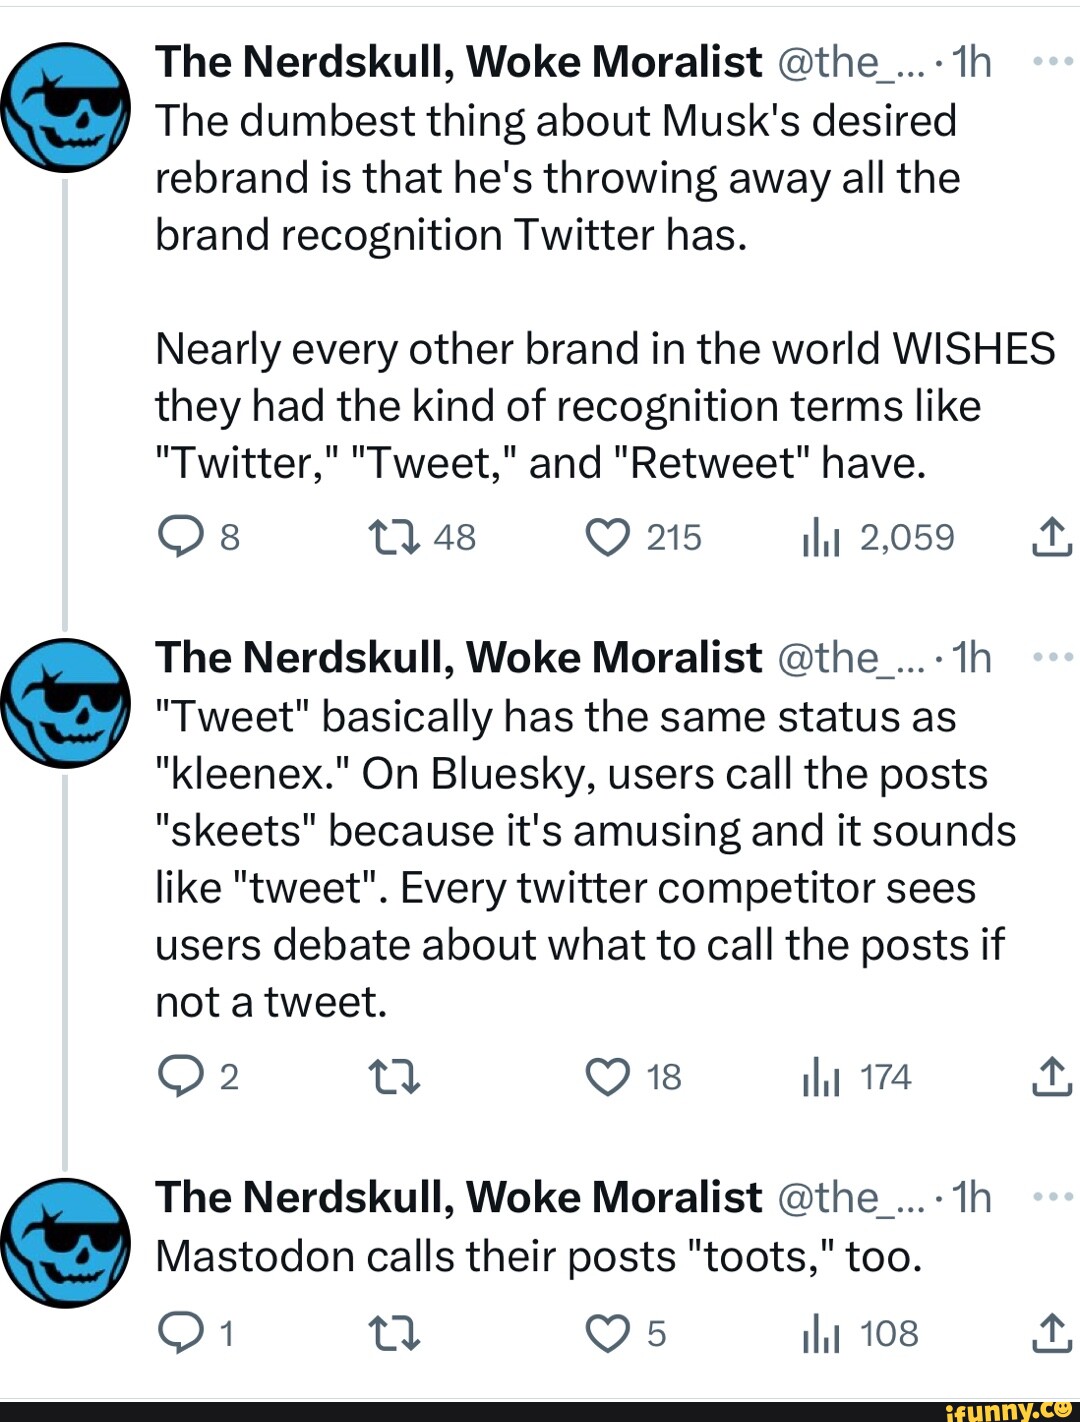Retweet the tweet about Bluesky "skeets"
1080x1422 pixels.
tap(395, 1077)
